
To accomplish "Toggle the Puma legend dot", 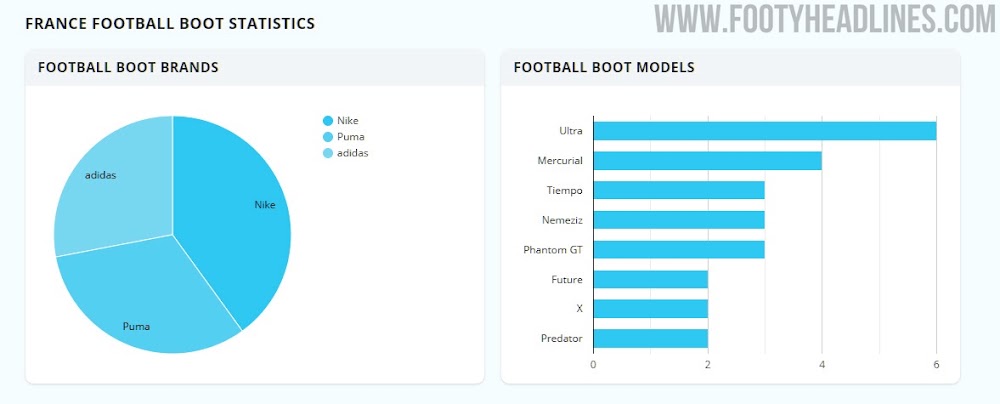I will point(327,137).
